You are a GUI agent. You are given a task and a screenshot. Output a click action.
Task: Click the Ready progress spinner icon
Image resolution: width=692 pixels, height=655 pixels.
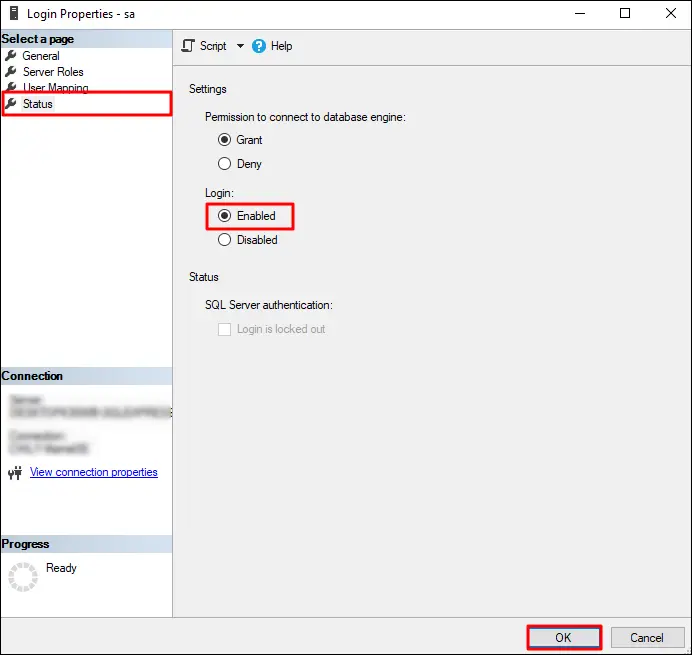[x=22, y=577]
